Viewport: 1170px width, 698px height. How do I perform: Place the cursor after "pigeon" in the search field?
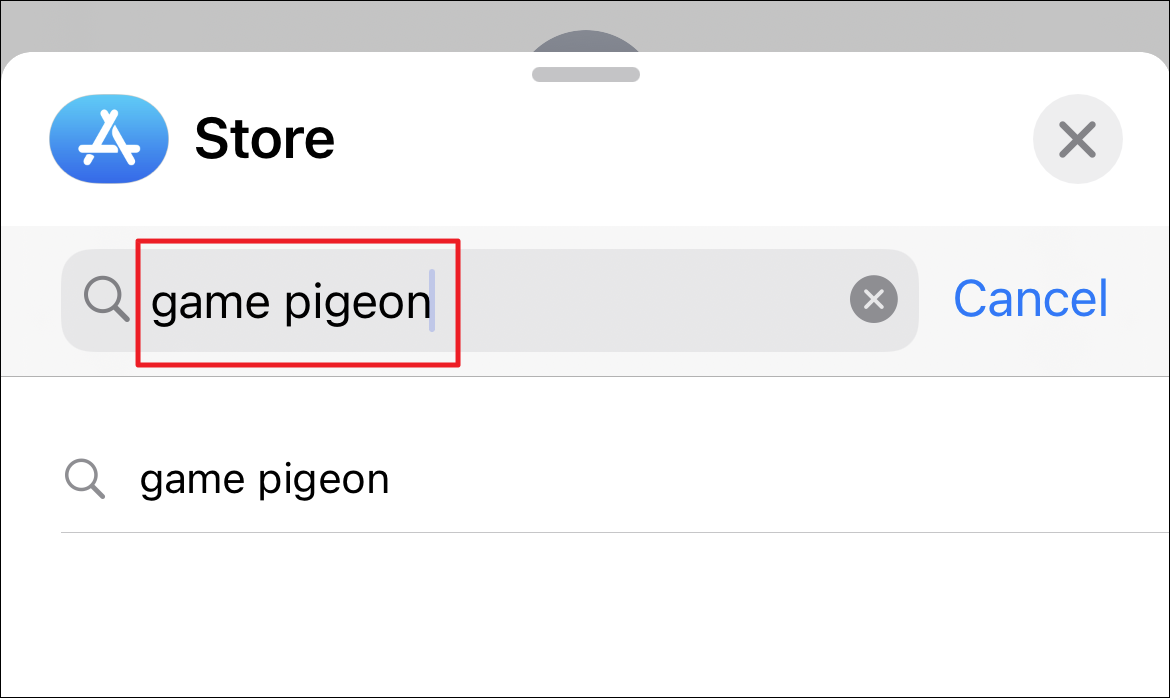click(x=432, y=300)
